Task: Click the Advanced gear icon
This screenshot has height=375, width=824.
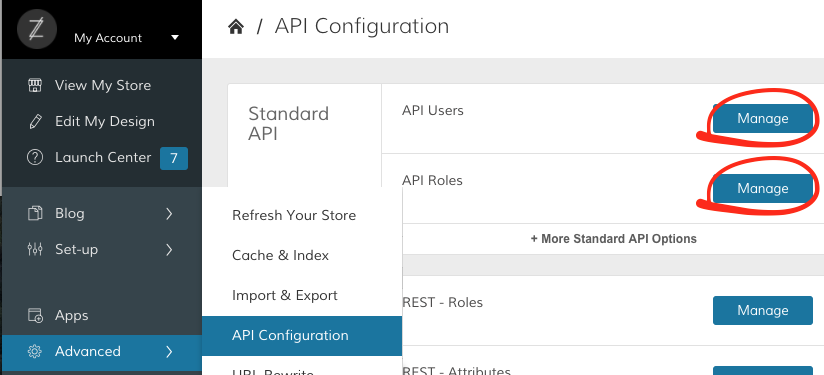Action: pyautogui.click(x=35, y=351)
